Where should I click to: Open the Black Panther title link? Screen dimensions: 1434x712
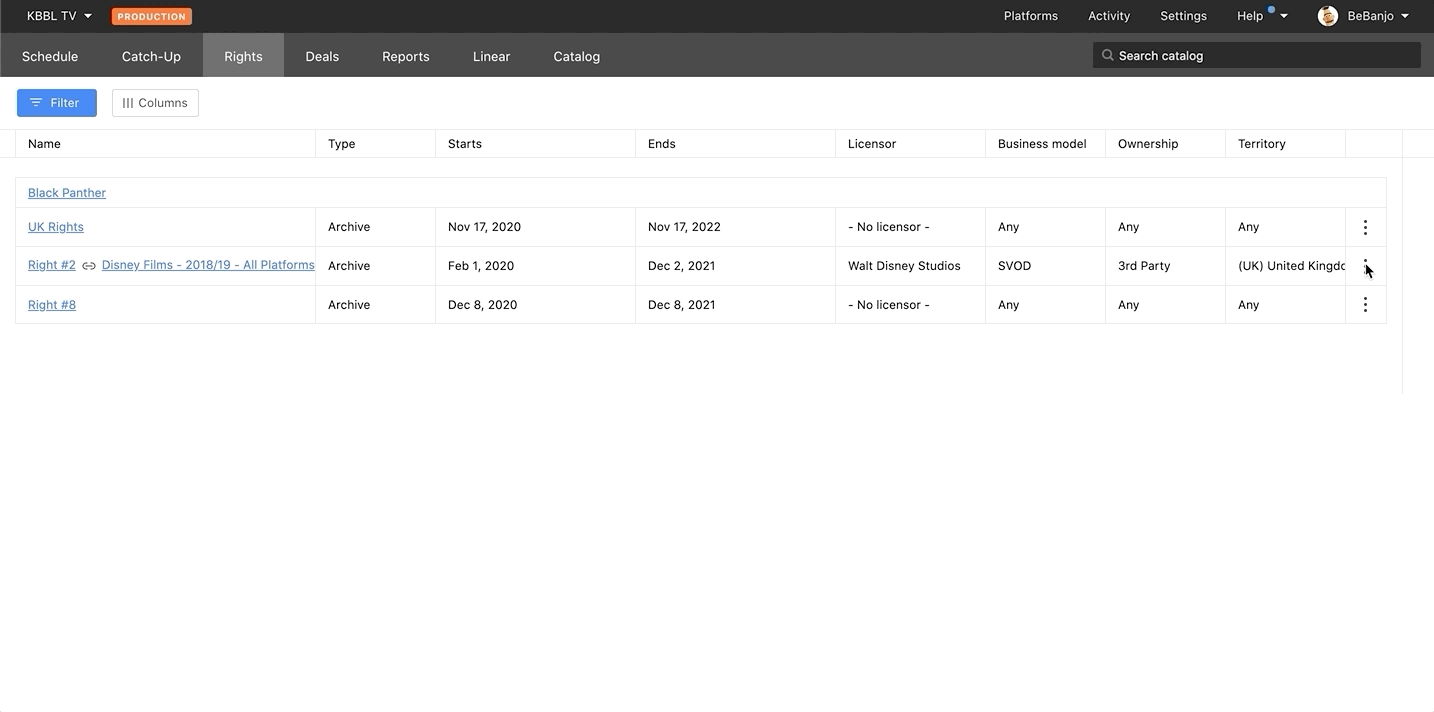tap(67, 193)
